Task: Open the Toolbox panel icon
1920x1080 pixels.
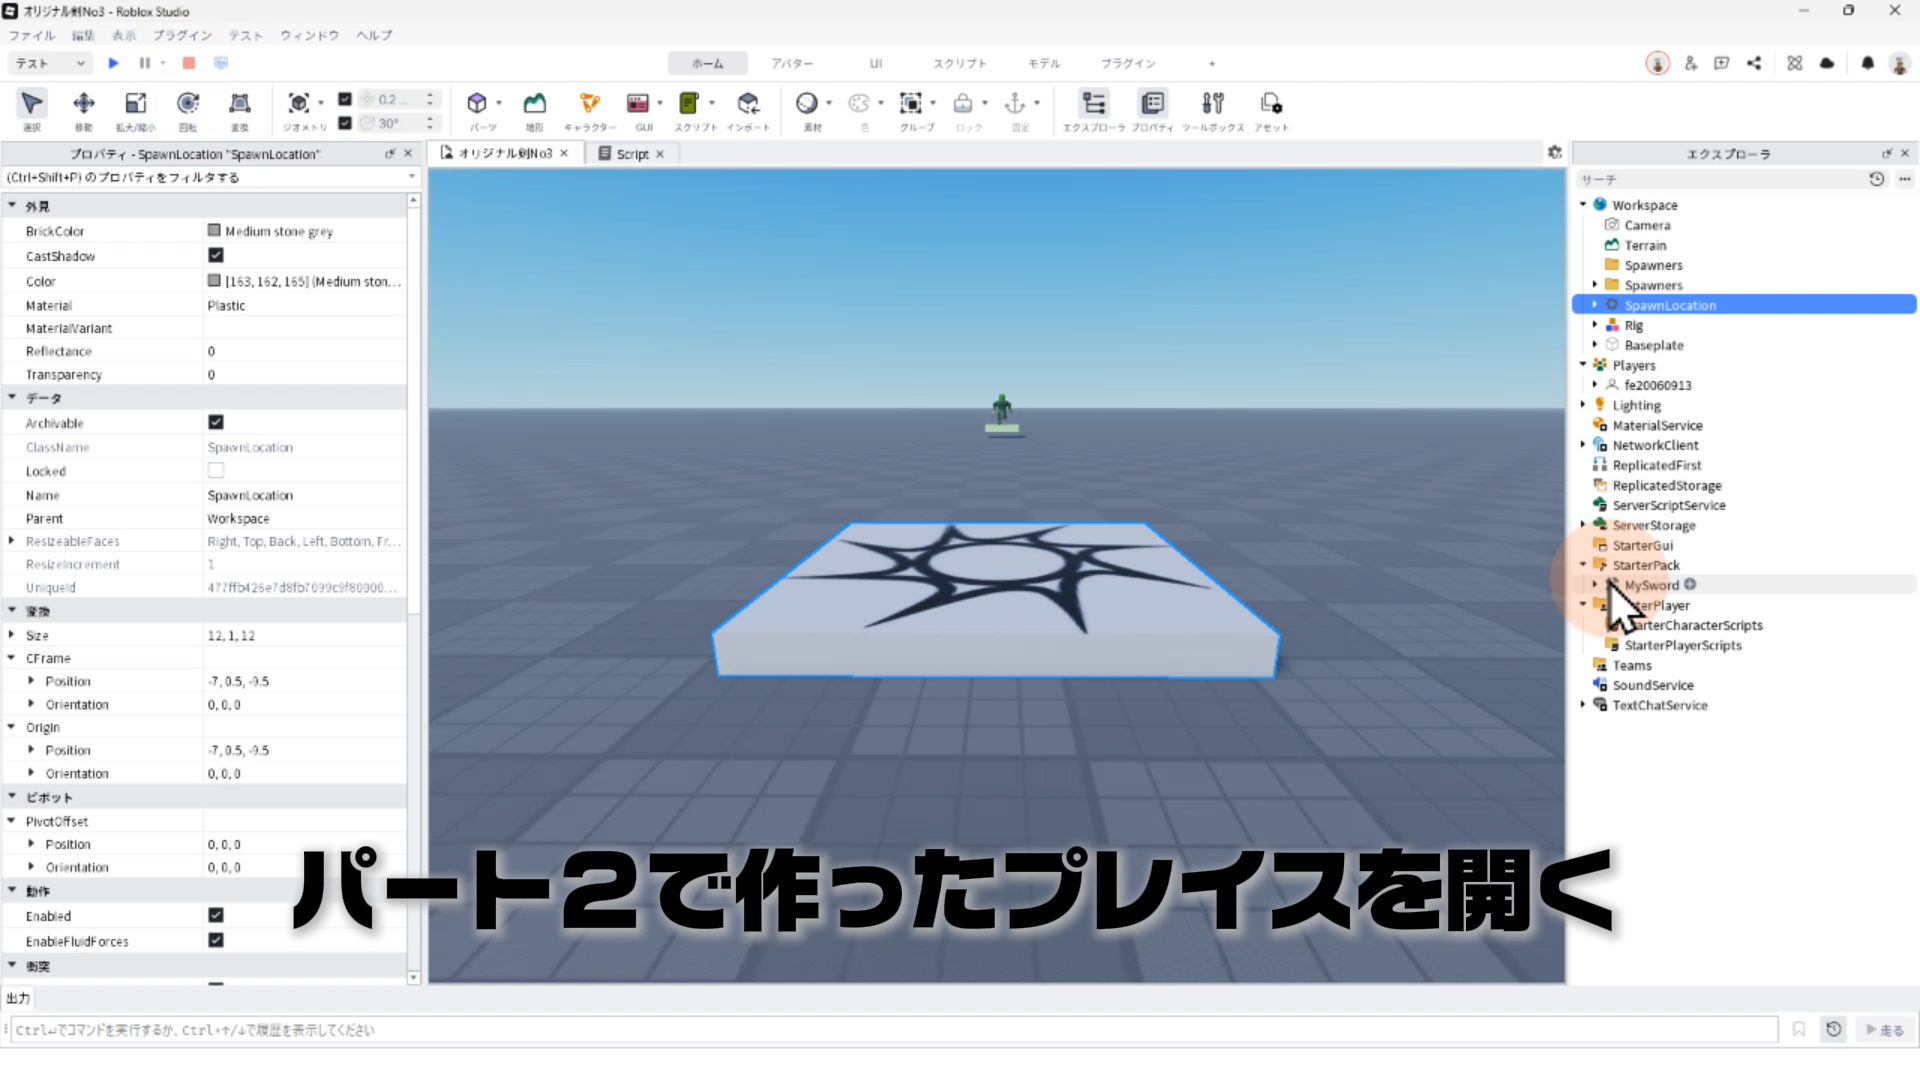Action: [x=1212, y=104]
